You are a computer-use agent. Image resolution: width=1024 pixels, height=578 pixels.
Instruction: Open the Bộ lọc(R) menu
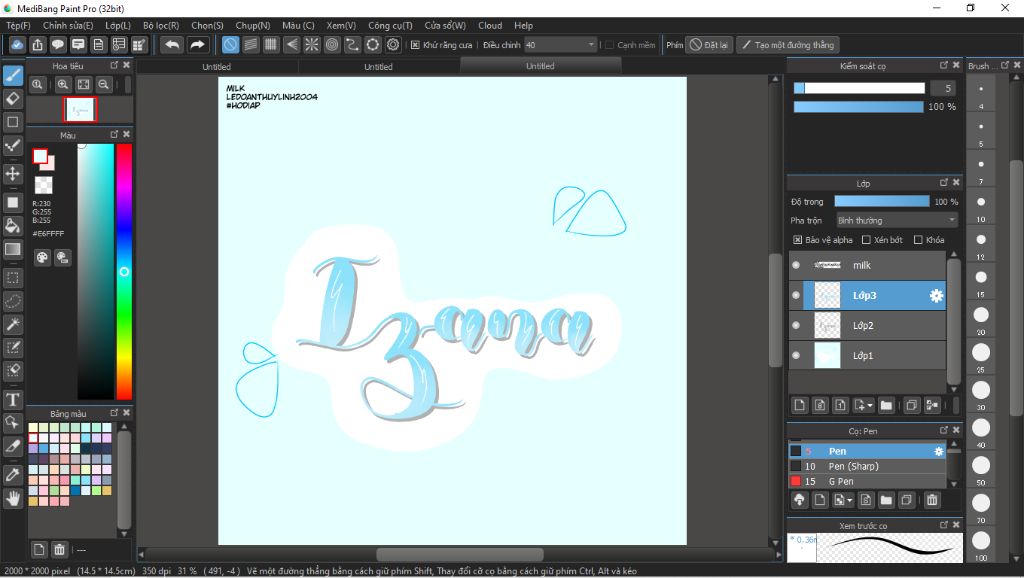(161, 25)
